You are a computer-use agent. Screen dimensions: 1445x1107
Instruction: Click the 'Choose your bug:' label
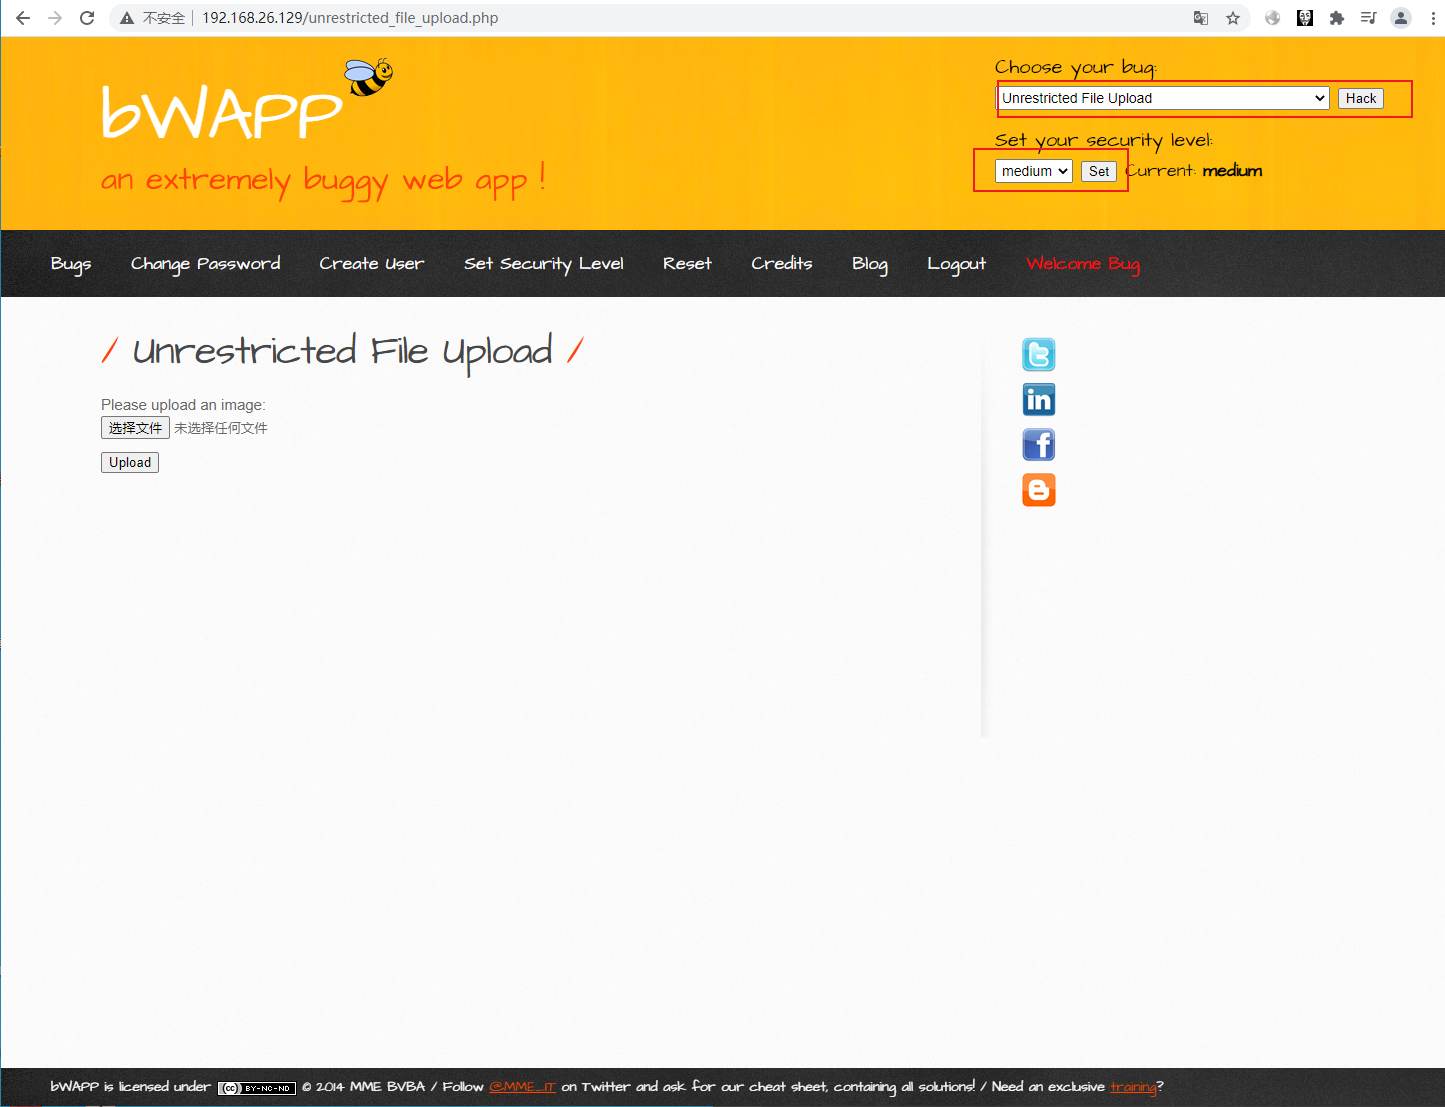[1076, 67]
